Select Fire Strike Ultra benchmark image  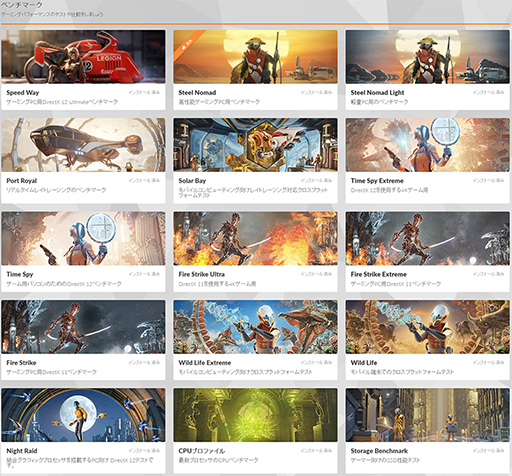[x=255, y=238]
